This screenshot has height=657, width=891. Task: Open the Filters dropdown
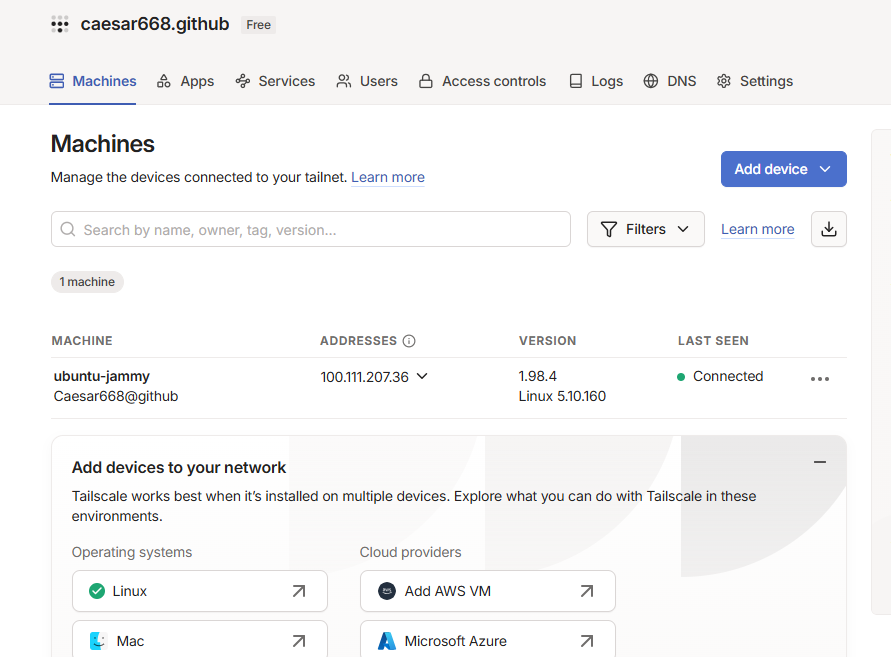pos(646,229)
